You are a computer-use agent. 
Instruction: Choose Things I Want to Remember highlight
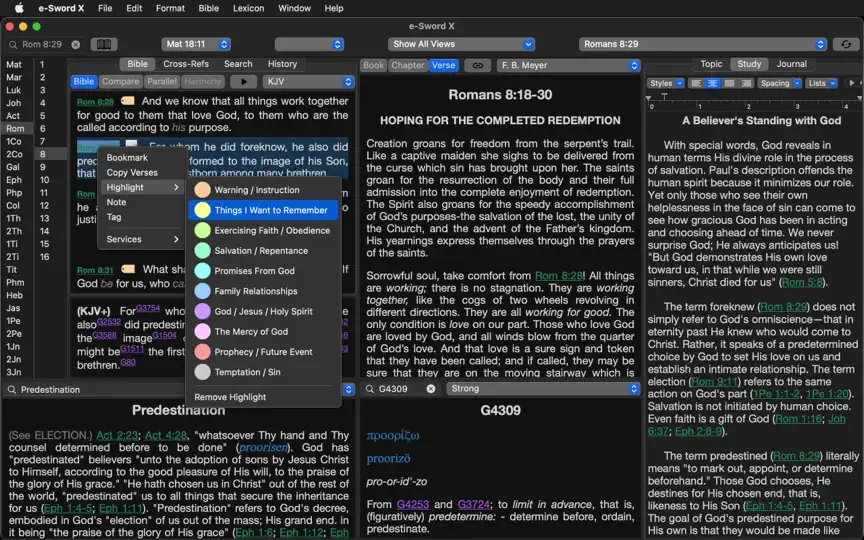pos(263,210)
